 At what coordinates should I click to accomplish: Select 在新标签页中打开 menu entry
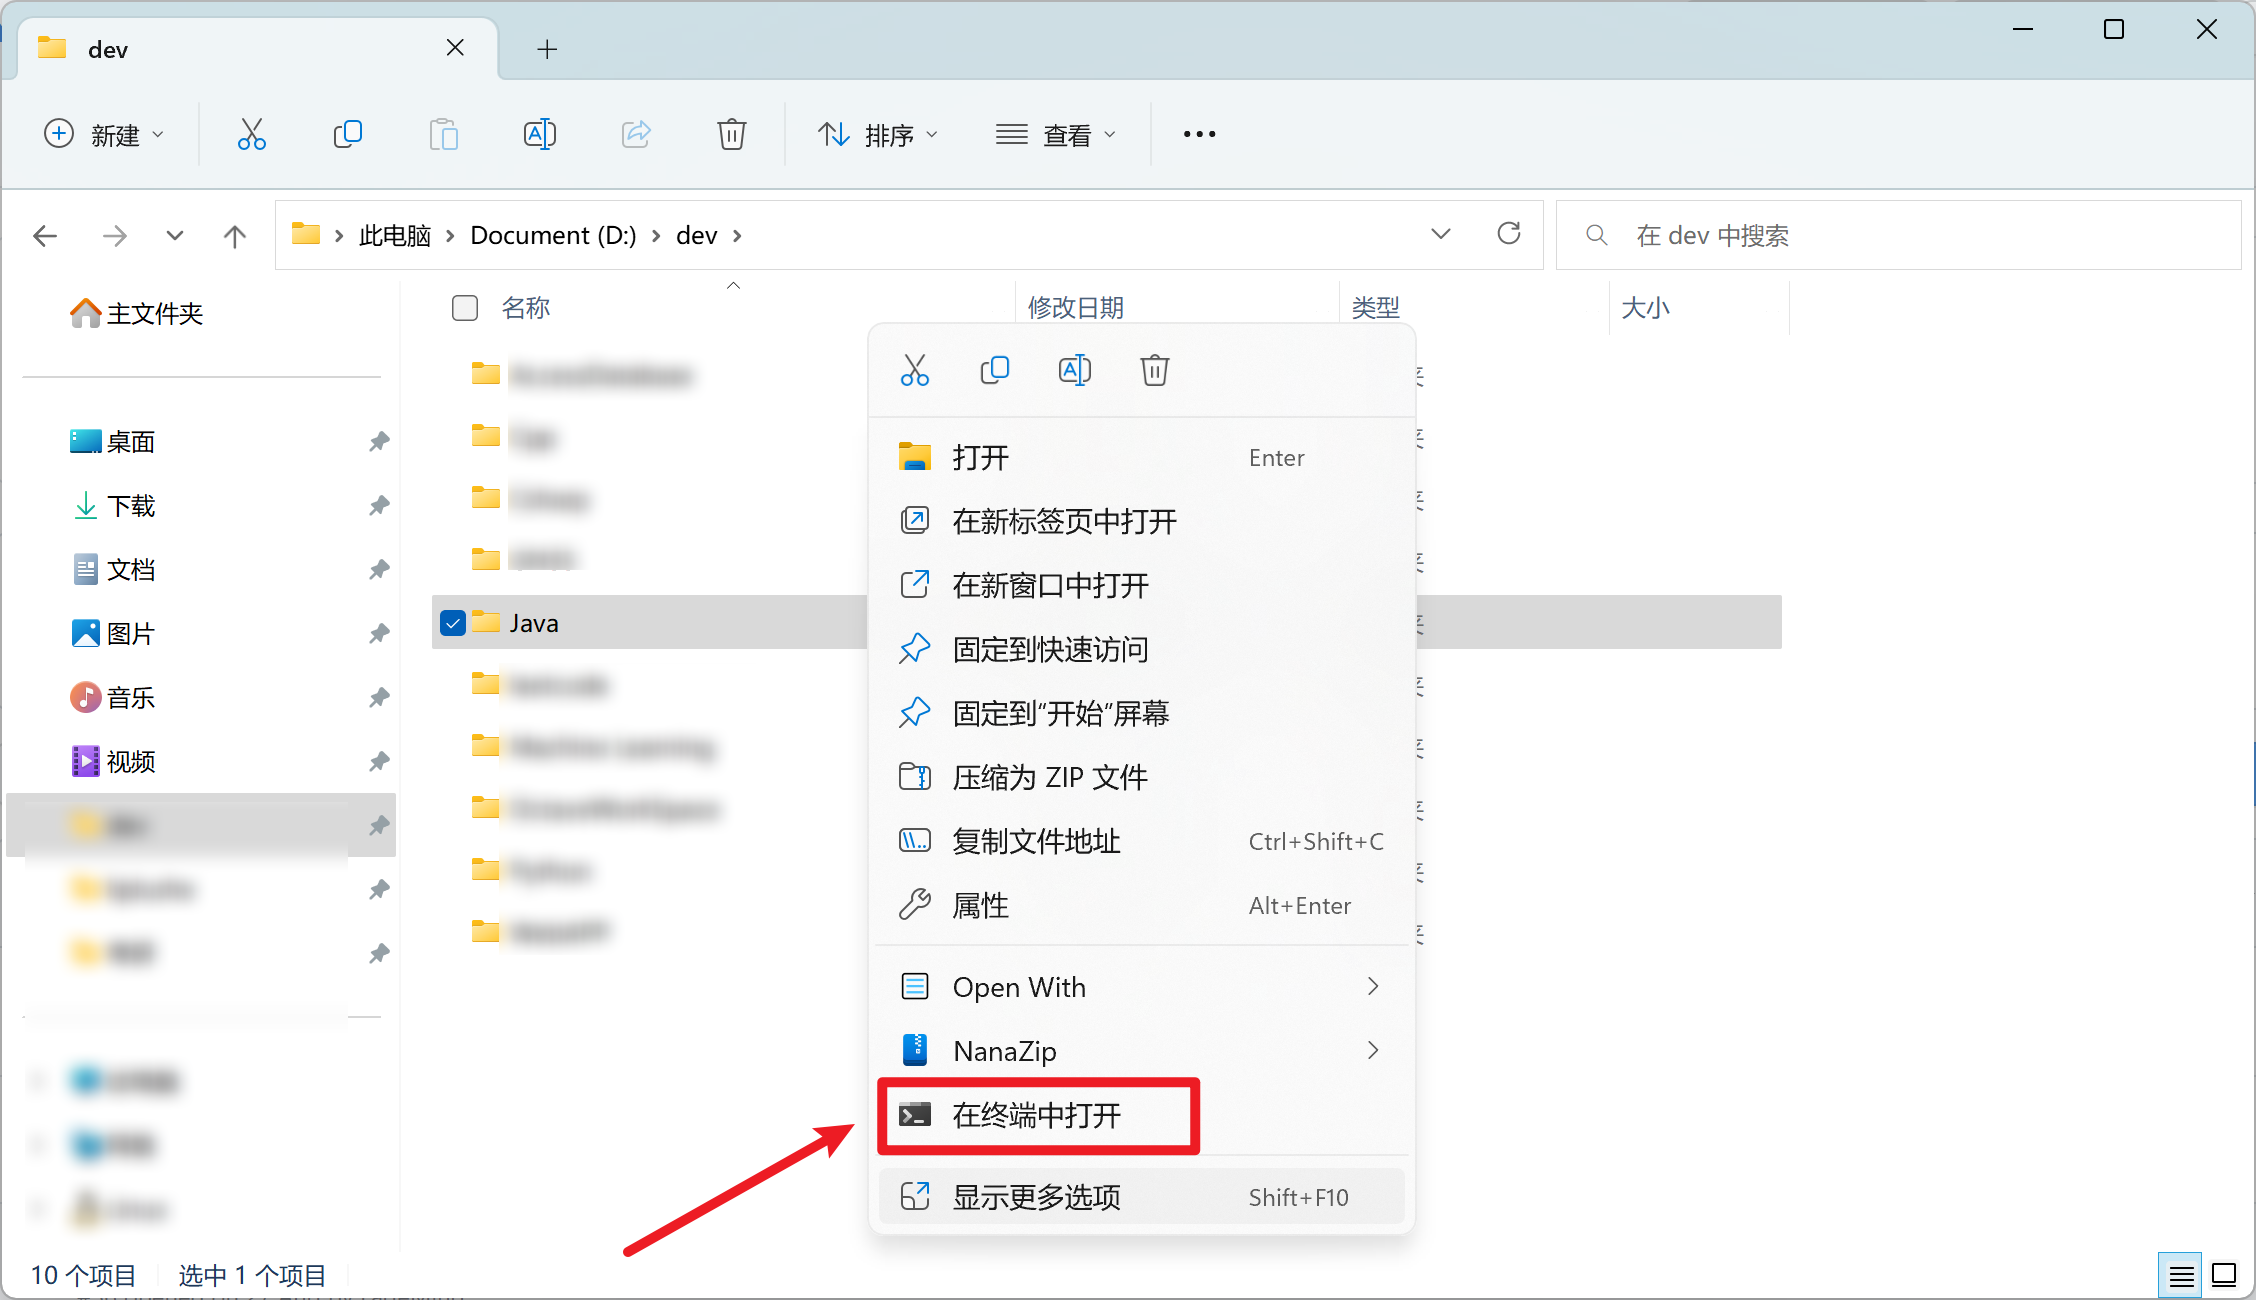pos(1141,521)
